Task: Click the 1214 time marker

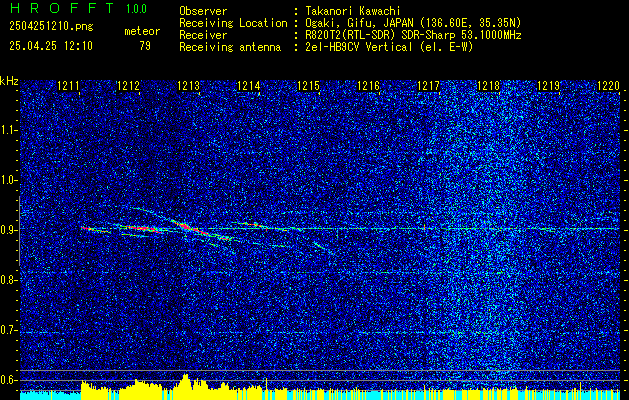Action: click(x=248, y=86)
